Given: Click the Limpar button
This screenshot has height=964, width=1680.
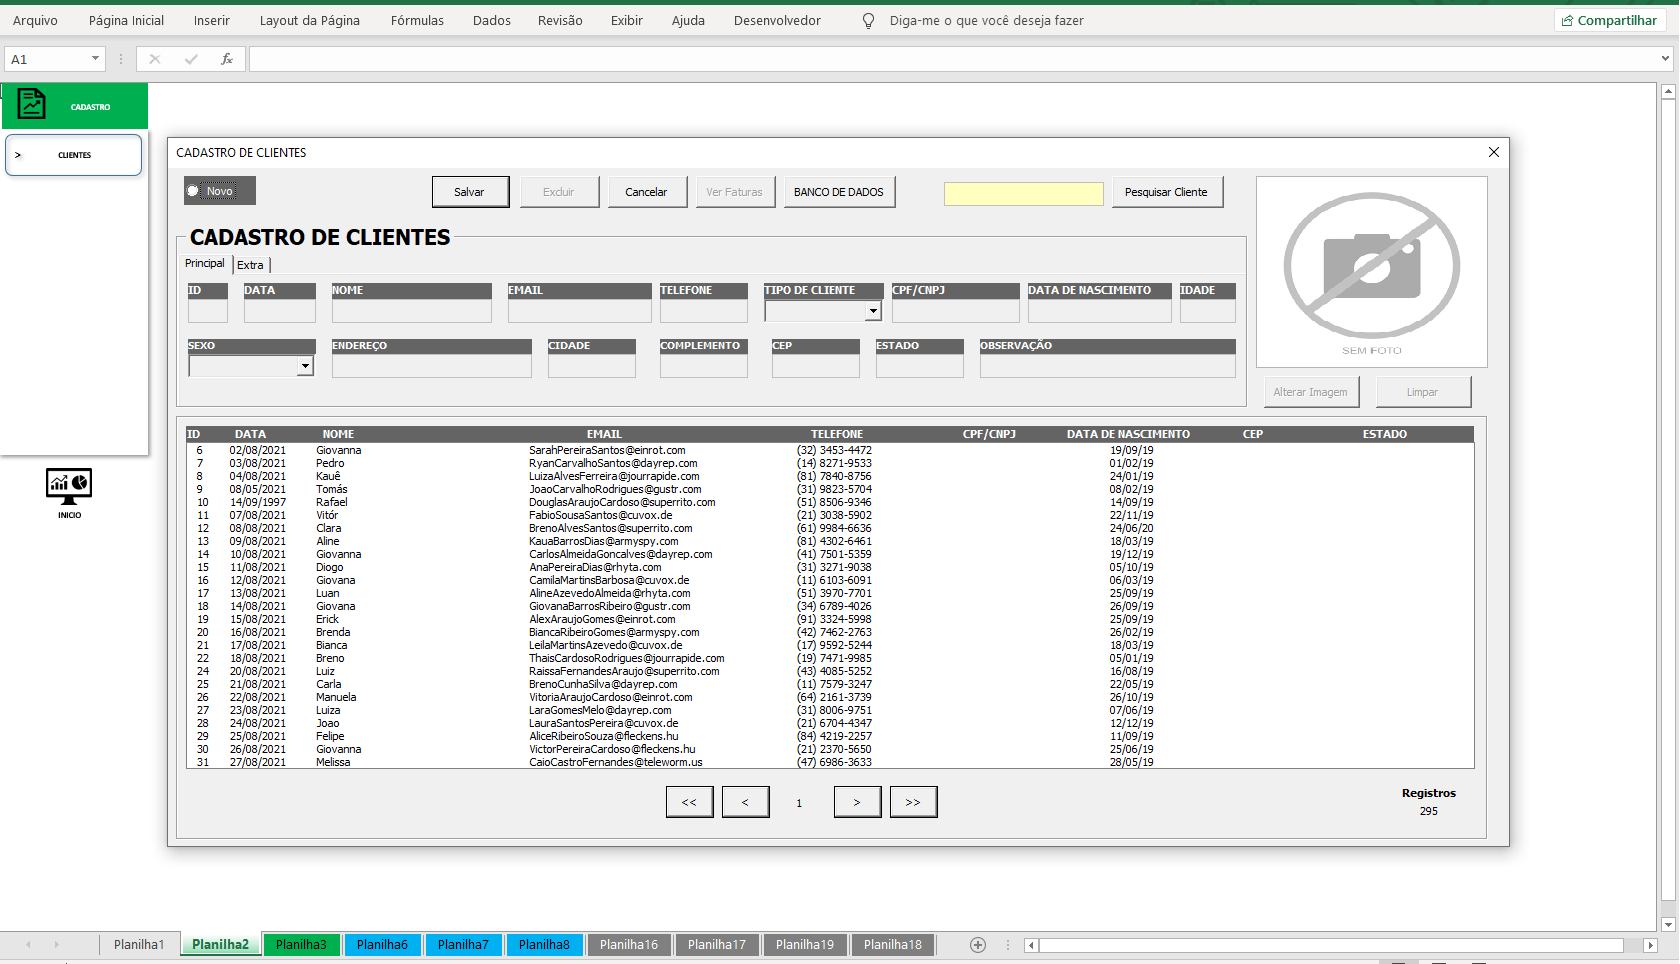Looking at the screenshot, I should pyautogui.click(x=1423, y=392).
